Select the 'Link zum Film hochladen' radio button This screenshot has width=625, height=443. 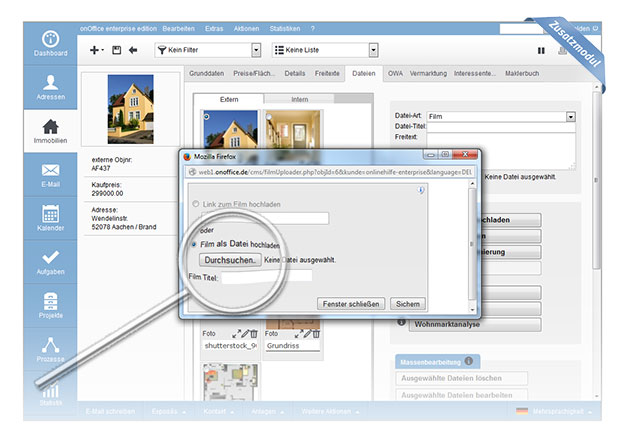point(196,204)
